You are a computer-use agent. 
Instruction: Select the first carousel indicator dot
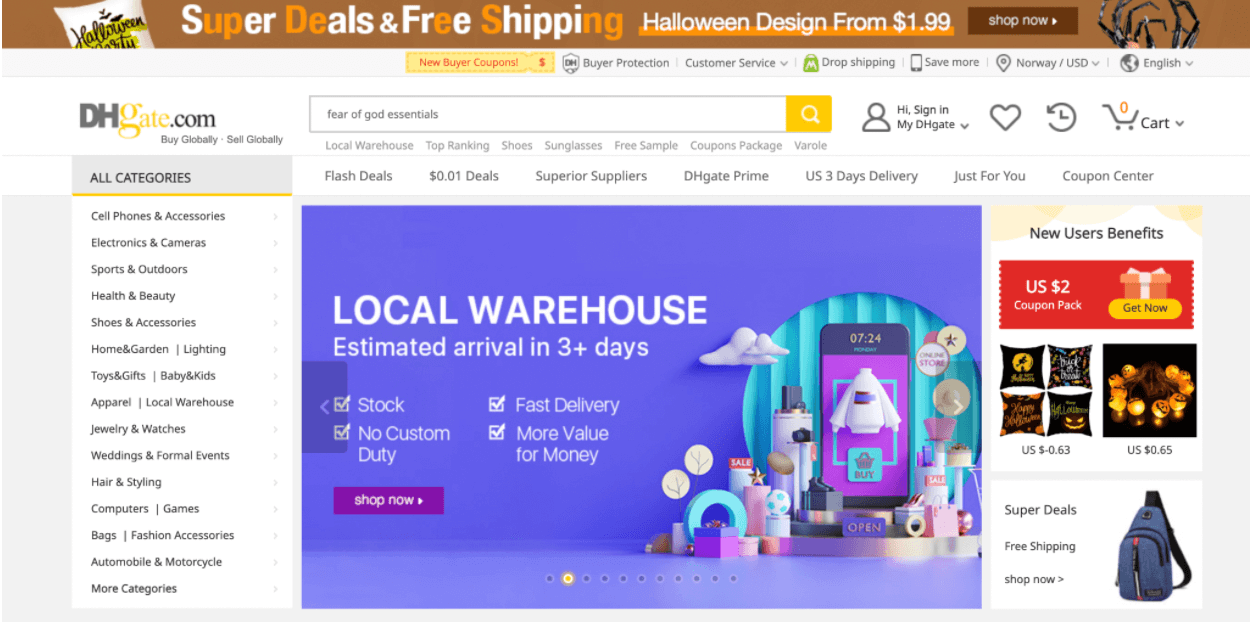[x=549, y=578]
